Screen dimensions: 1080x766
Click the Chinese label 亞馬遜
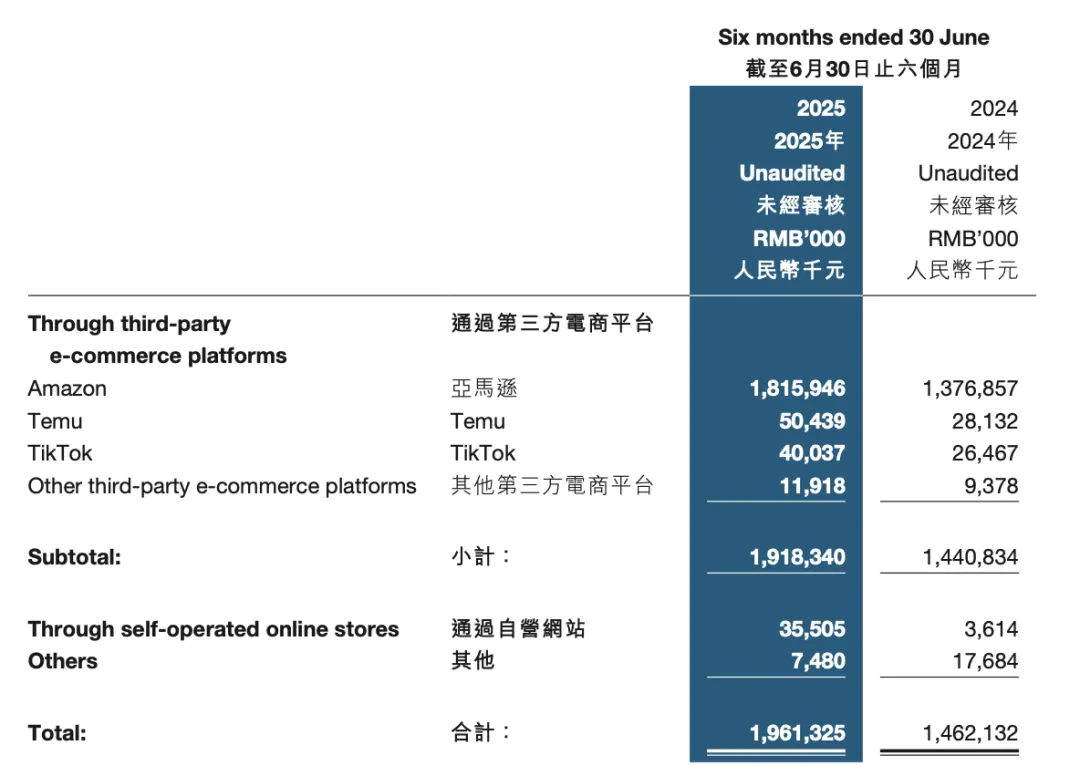(x=484, y=389)
